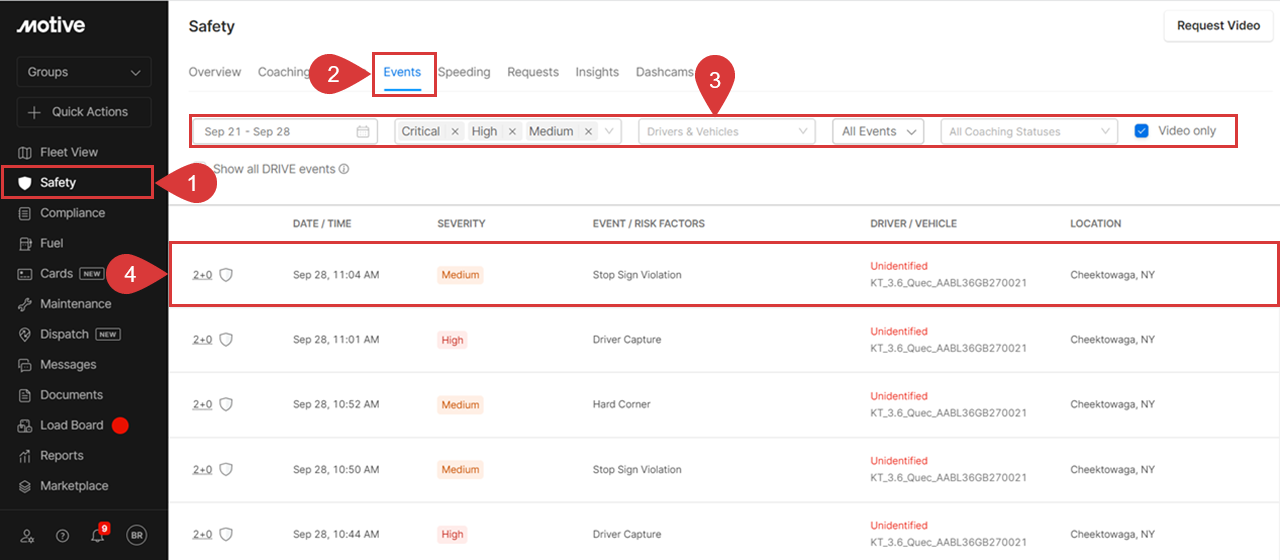Click 2+0 link in 10:50 AM row
The width and height of the screenshot is (1280, 560).
tap(202, 469)
